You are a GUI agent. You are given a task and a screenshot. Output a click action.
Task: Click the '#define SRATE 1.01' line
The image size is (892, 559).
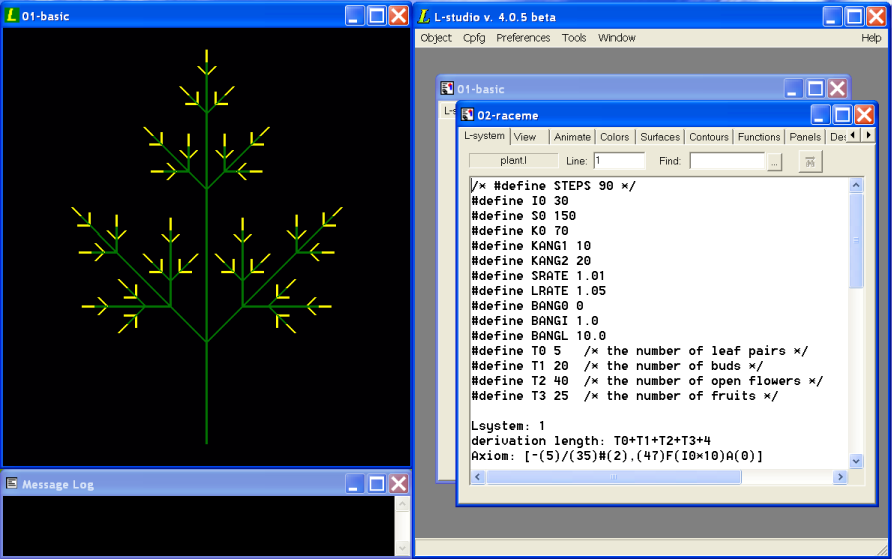click(x=538, y=276)
